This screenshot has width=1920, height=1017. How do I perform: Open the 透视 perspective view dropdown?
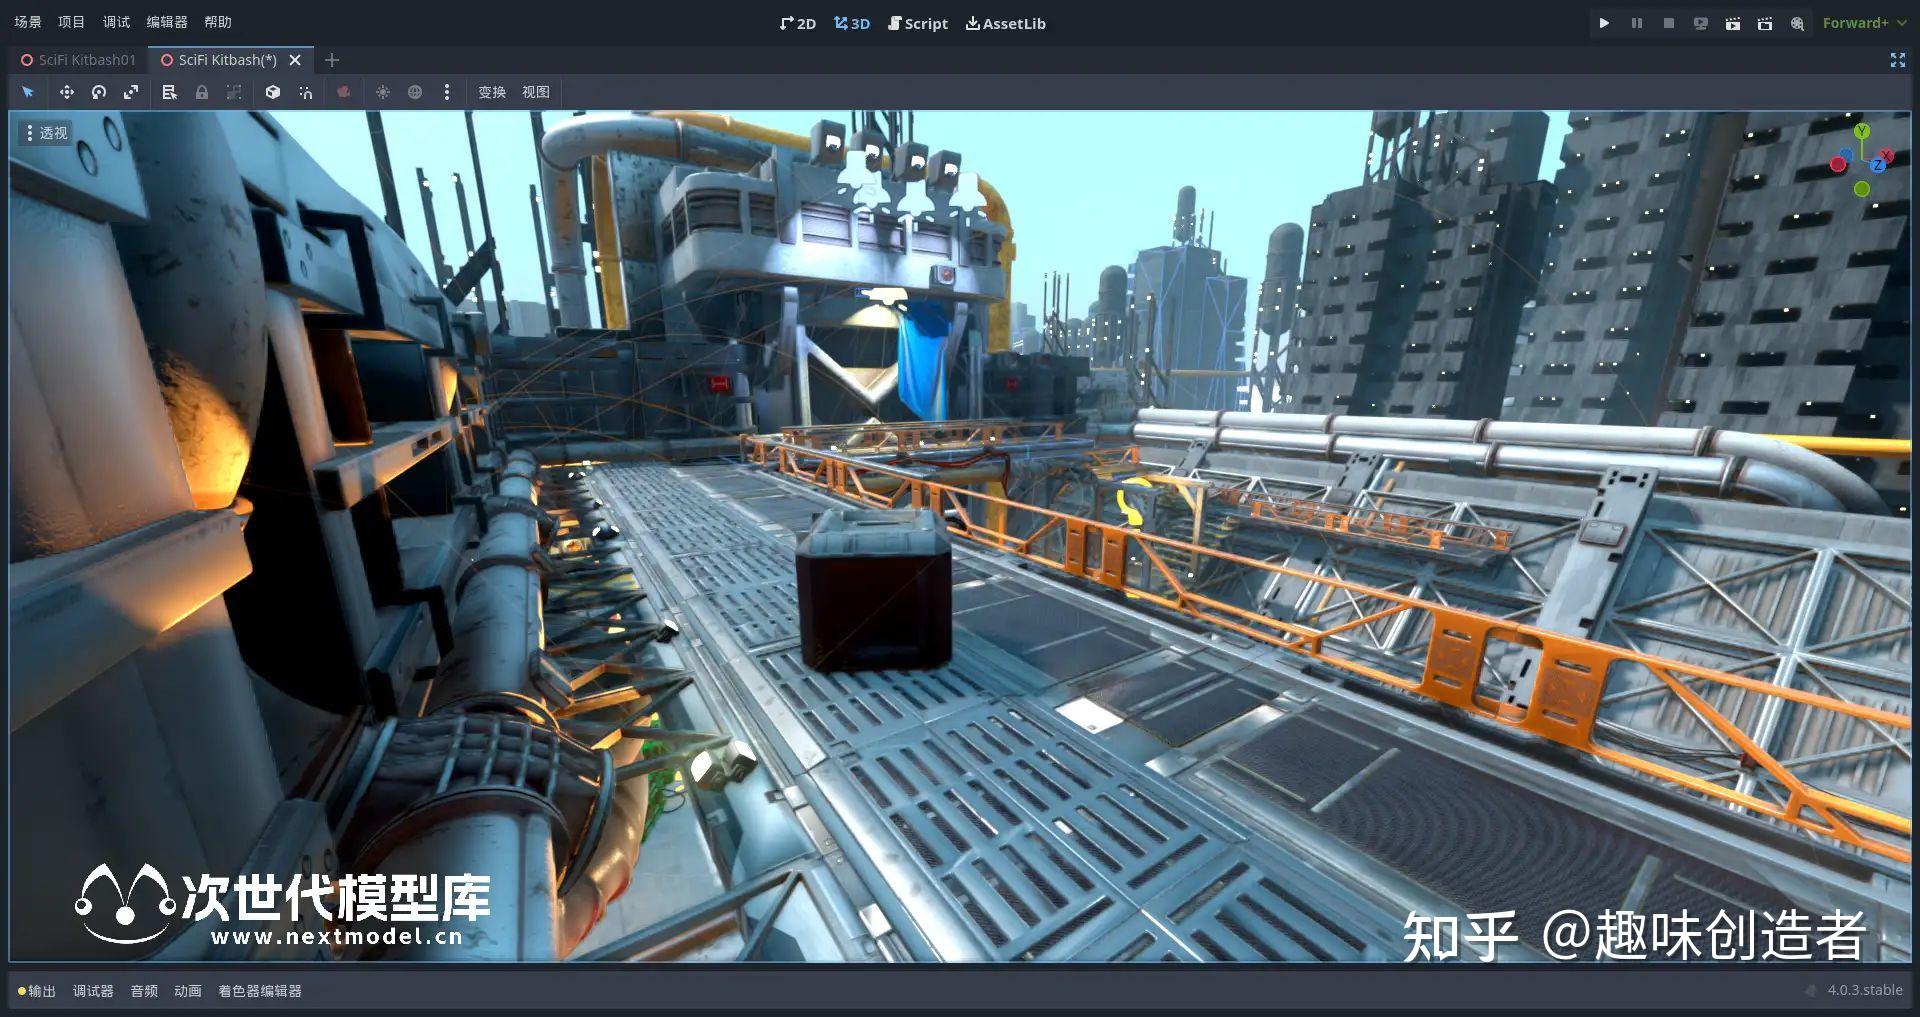[x=45, y=131]
